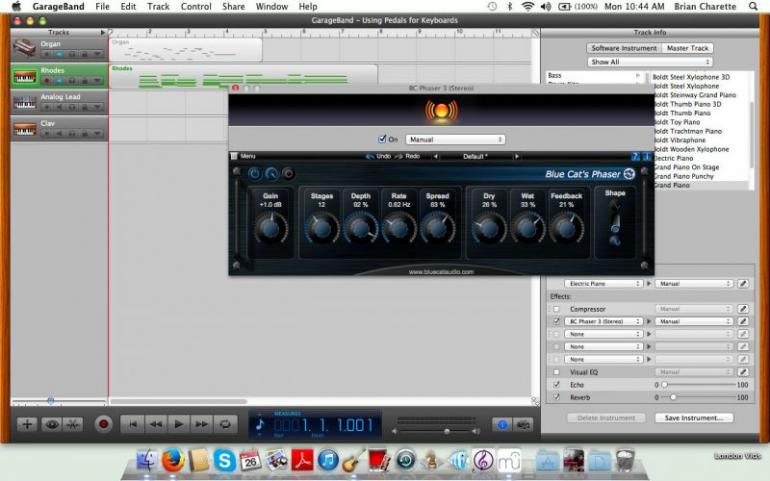Arm the Rhodes track for recording
The width and height of the screenshot is (770, 481).
(47, 81)
